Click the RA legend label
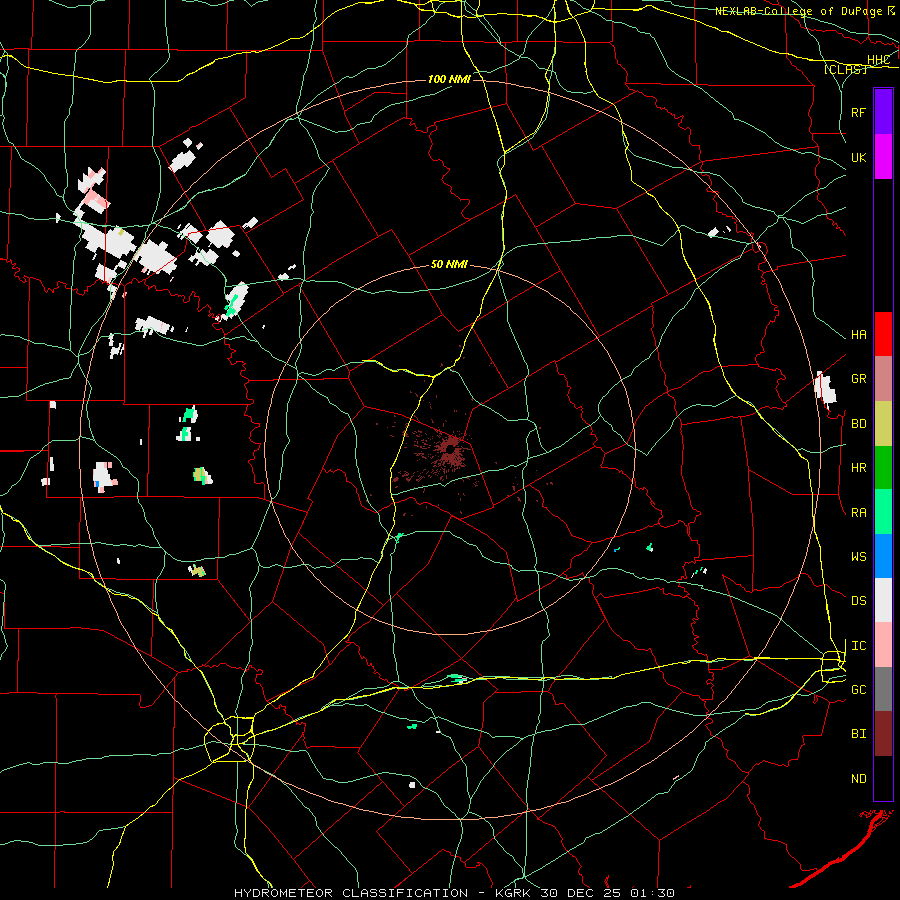Image resolution: width=900 pixels, height=900 pixels. point(858,513)
